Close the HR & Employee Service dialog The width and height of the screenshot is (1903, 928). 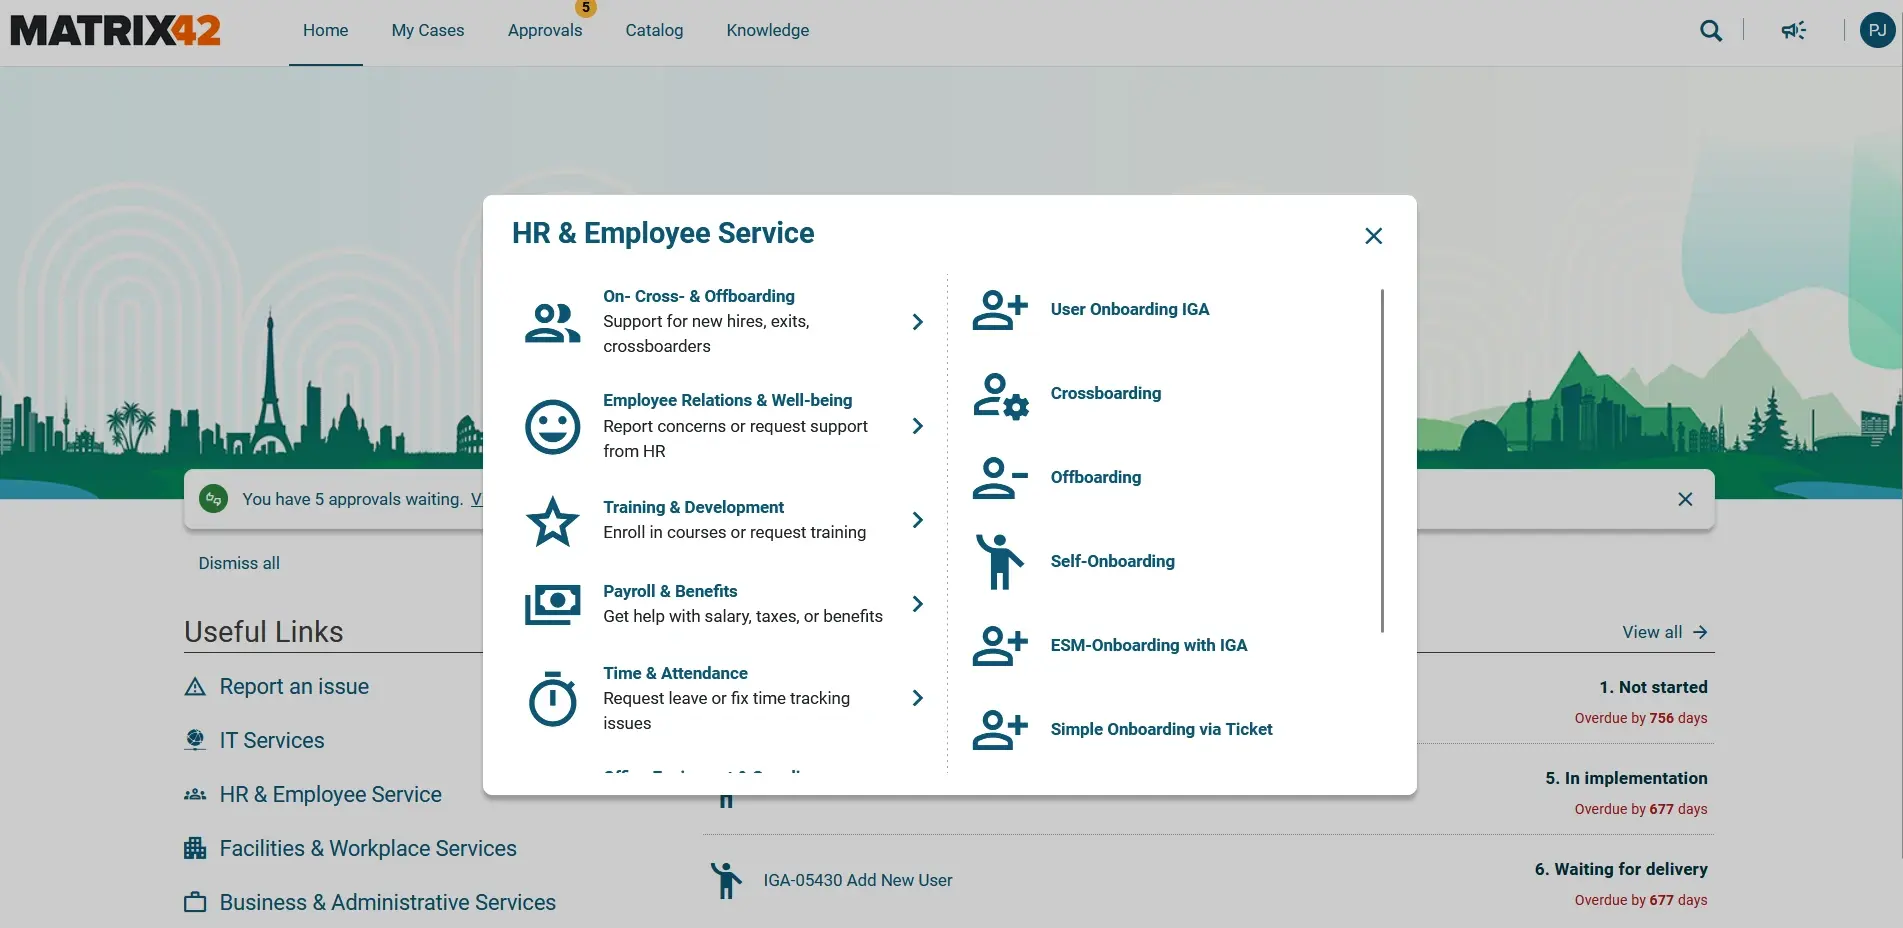[1373, 236]
